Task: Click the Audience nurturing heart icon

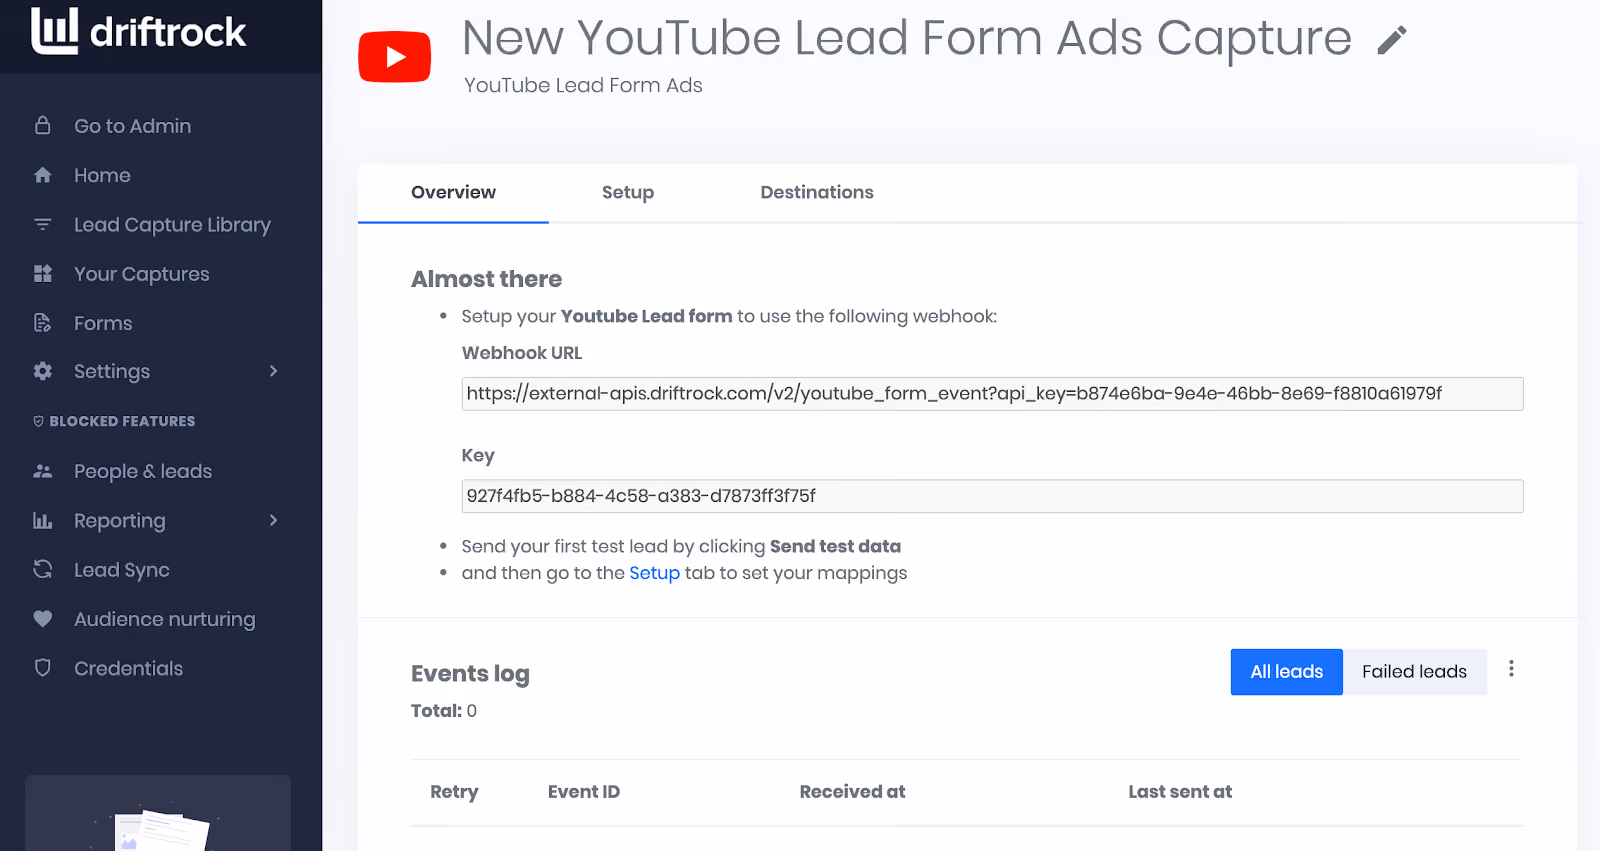Action: point(42,619)
